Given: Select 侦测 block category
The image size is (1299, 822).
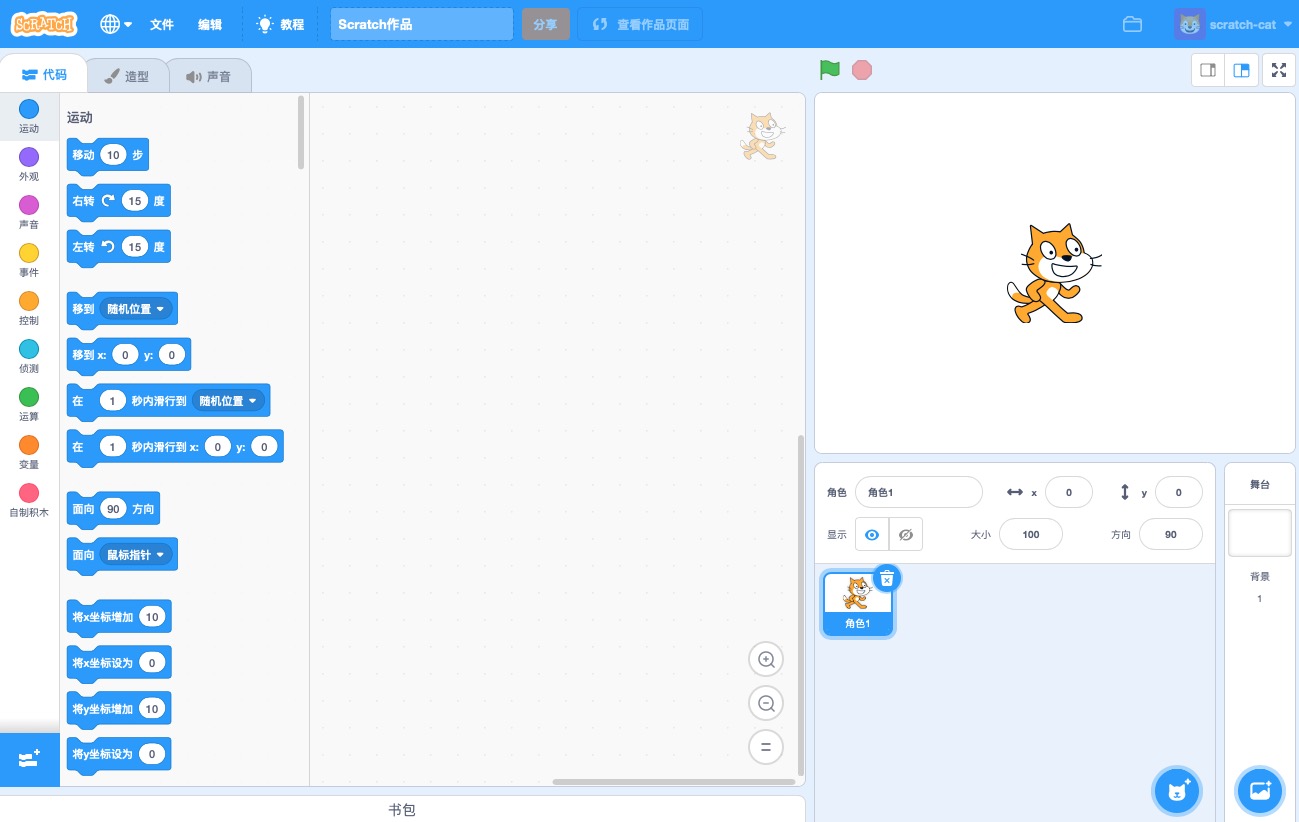Looking at the screenshot, I should [x=29, y=356].
